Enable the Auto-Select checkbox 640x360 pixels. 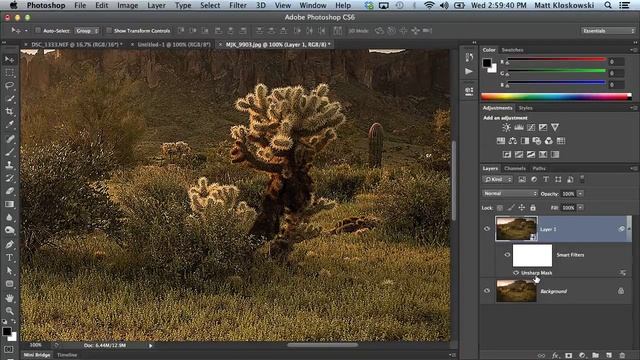point(38,30)
